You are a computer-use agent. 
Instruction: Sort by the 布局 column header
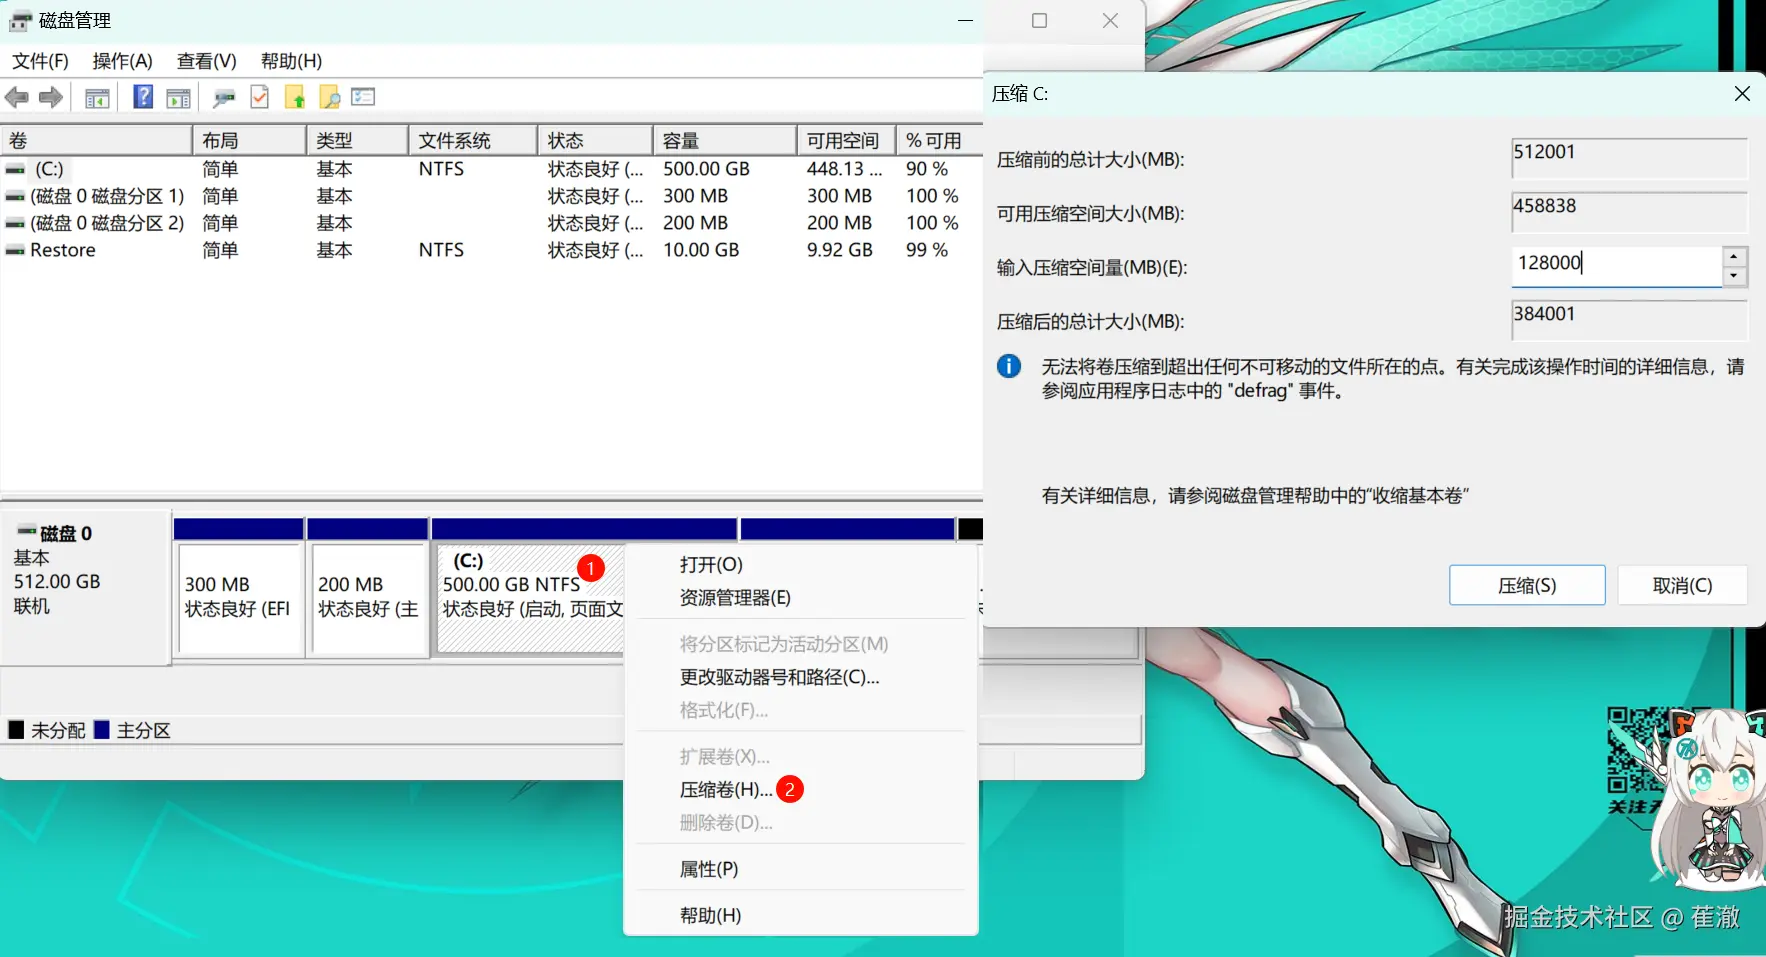pyautogui.click(x=250, y=141)
